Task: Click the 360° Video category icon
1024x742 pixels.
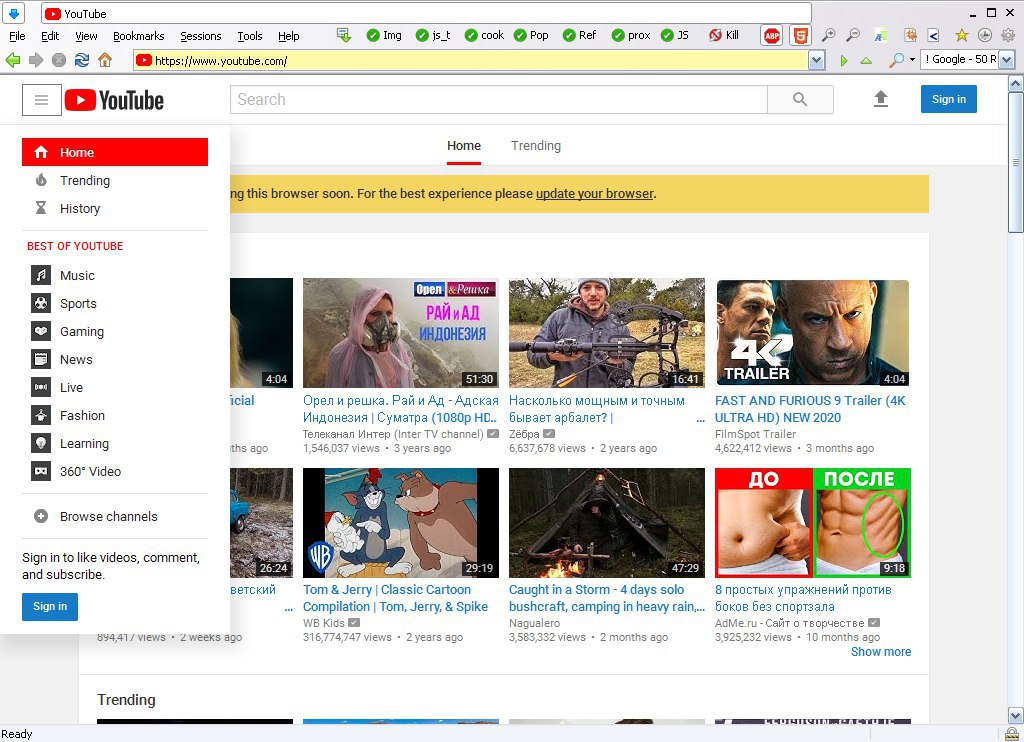Action: 41,471
